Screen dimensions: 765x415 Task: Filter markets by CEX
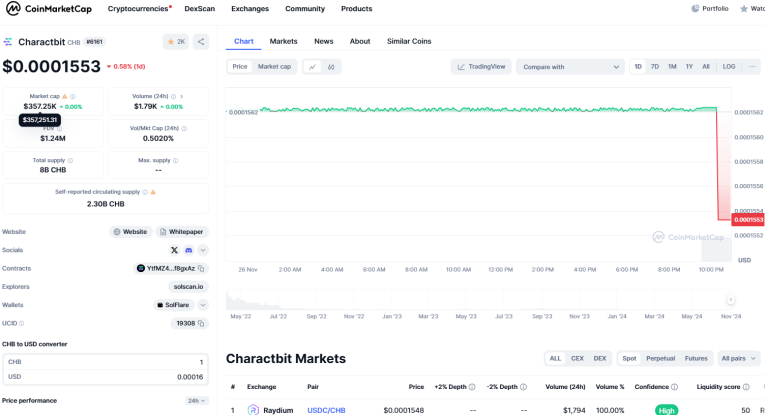pyautogui.click(x=577, y=358)
